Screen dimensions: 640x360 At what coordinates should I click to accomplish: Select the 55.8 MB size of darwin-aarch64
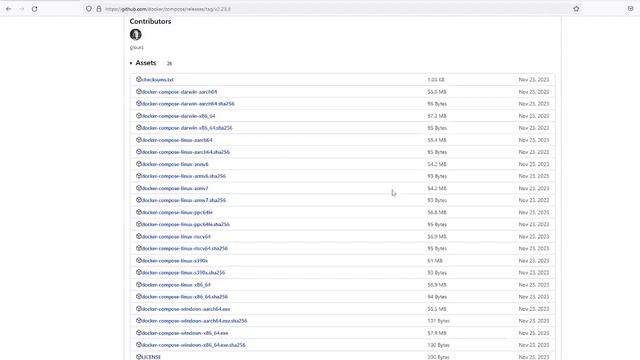(x=437, y=92)
